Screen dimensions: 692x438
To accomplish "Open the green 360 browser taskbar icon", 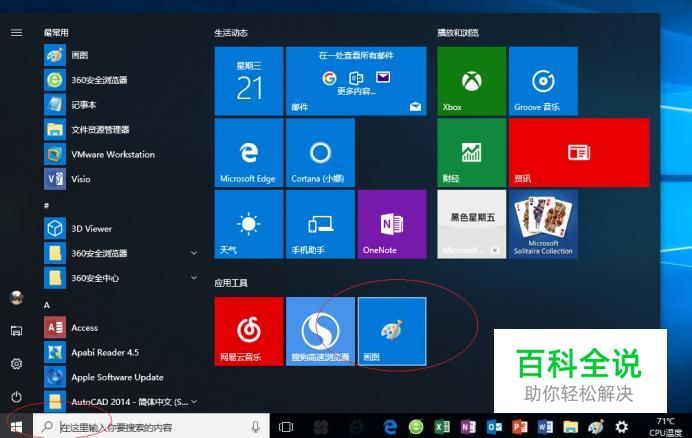I will 416,427.
